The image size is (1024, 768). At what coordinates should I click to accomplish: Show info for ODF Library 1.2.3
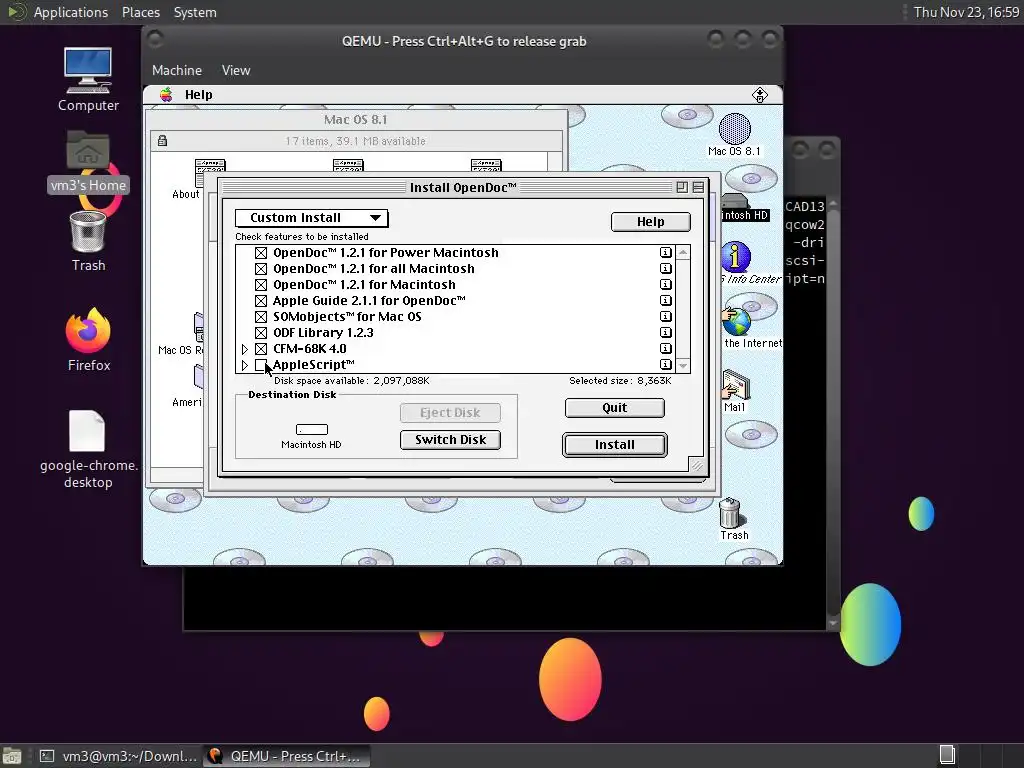665,332
